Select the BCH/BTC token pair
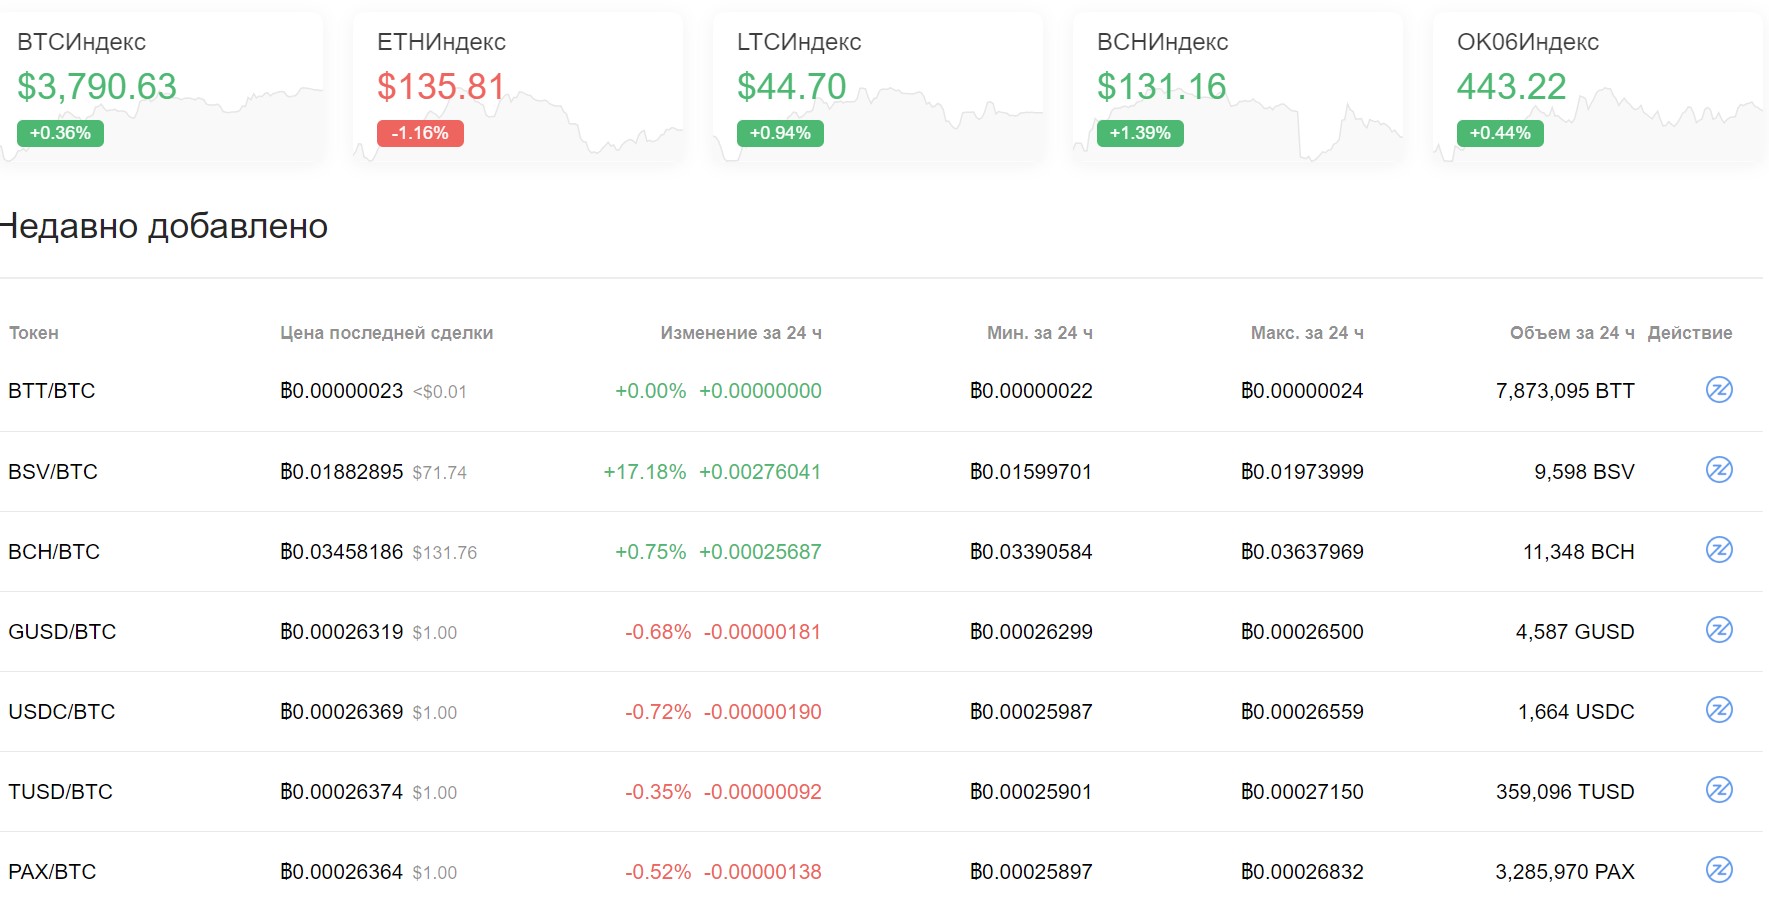Viewport: 1769px width, 902px height. click(x=54, y=551)
